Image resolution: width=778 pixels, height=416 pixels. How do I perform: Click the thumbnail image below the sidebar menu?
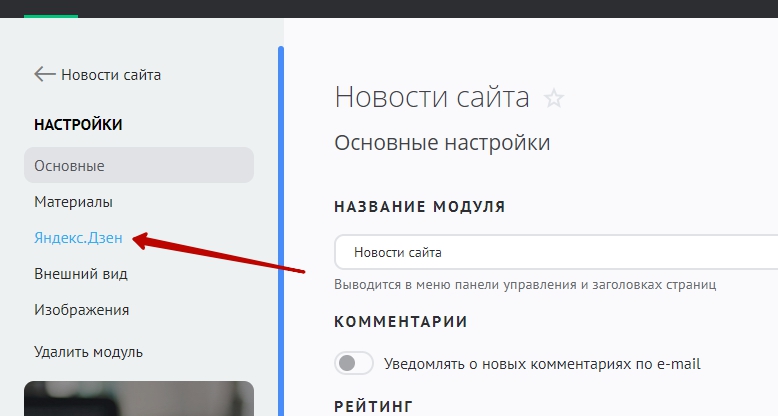pyautogui.click(x=138, y=398)
